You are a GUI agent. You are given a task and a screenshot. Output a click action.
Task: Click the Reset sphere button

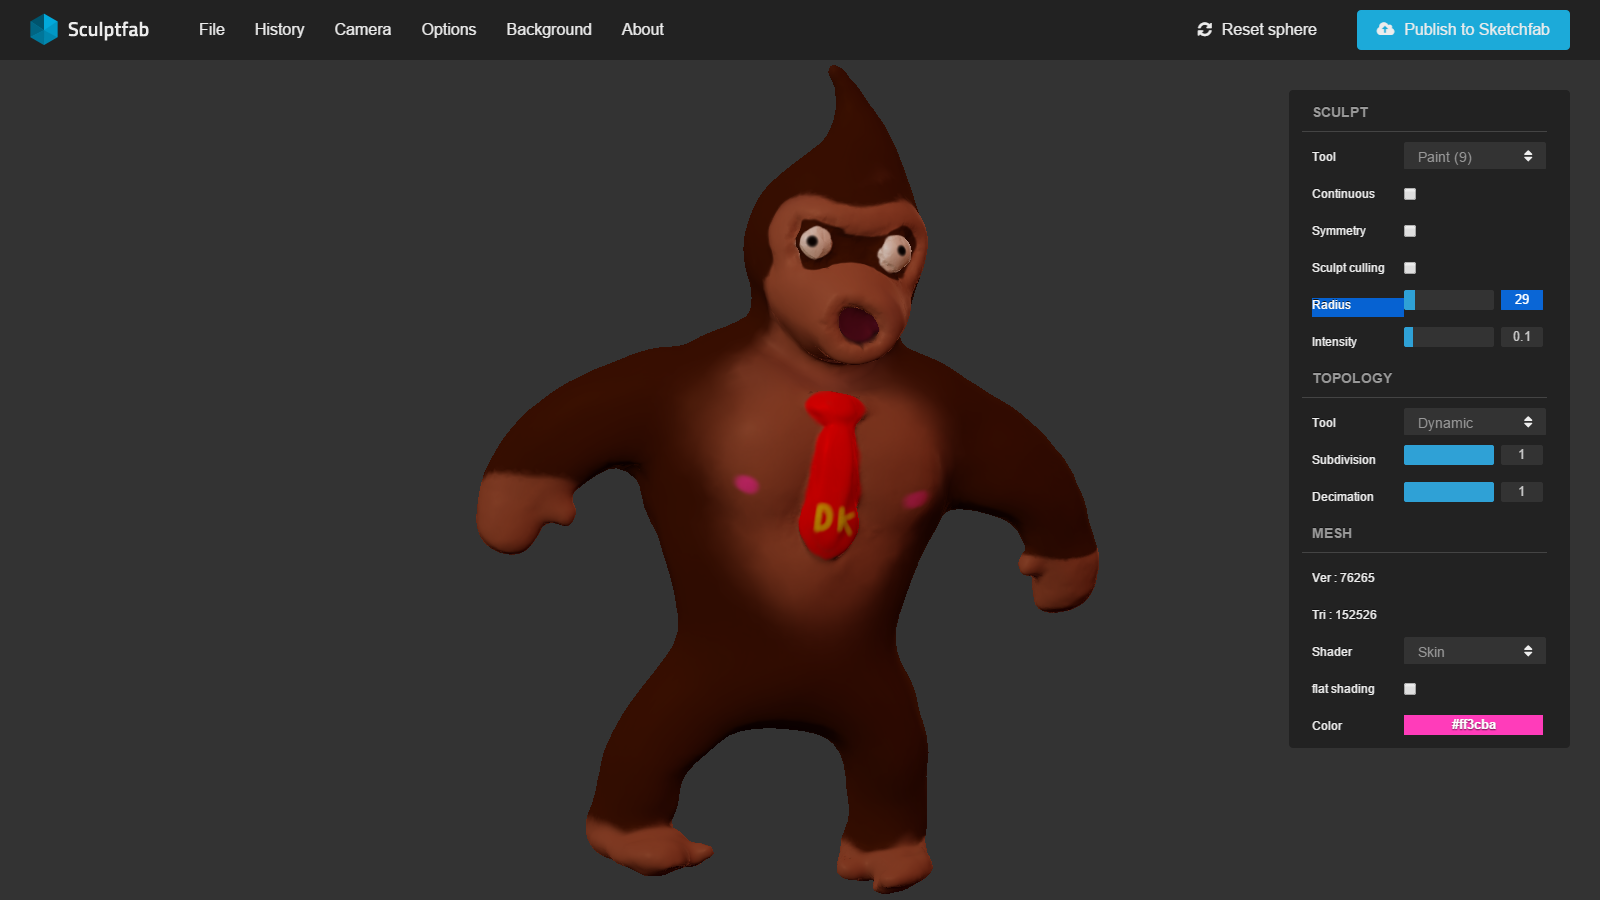click(x=1257, y=30)
